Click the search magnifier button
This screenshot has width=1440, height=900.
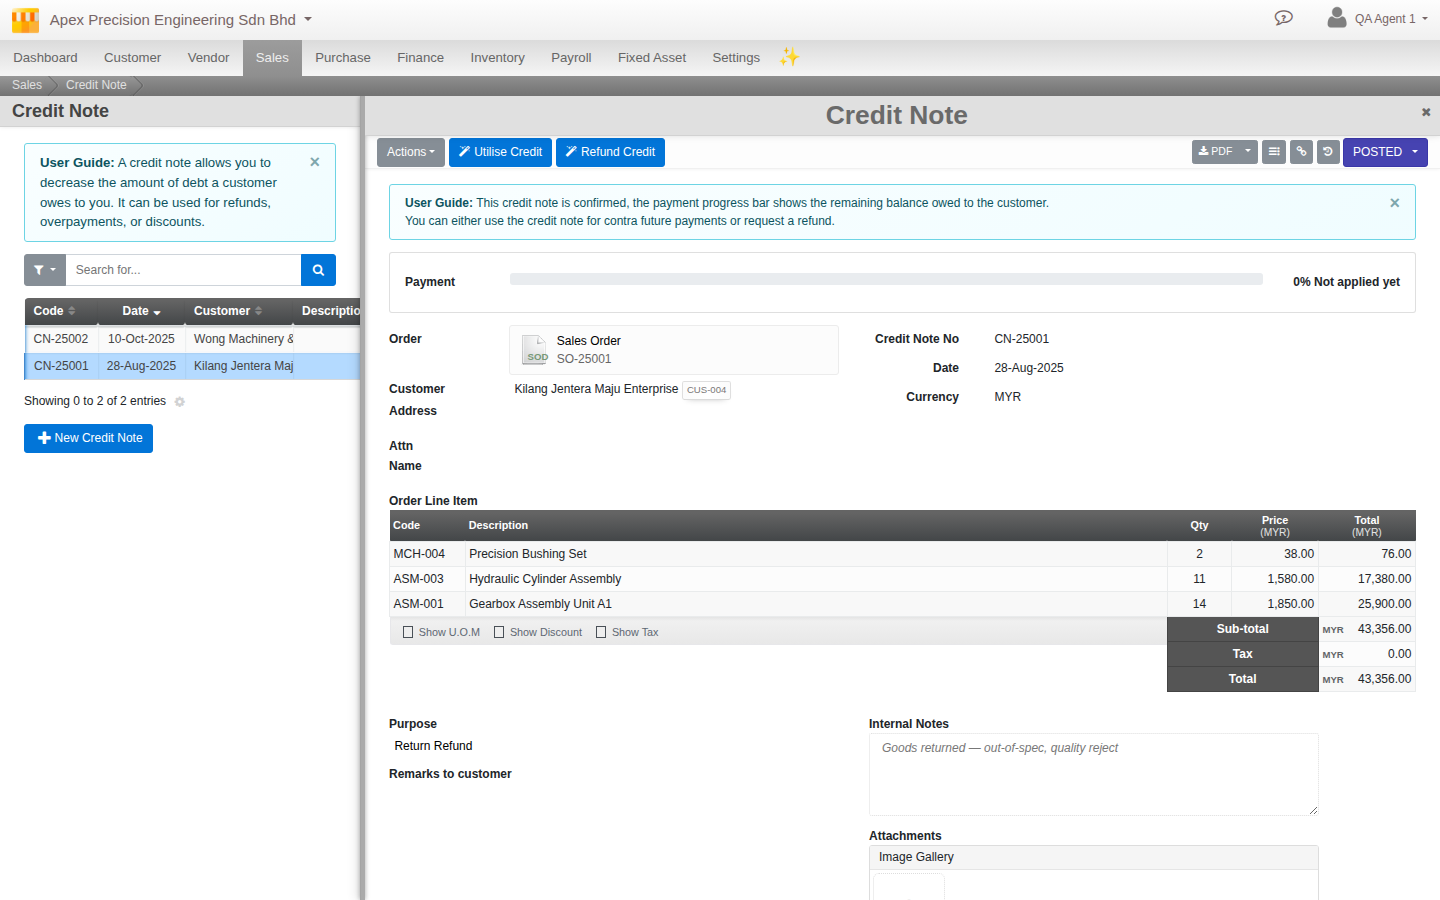click(x=318, y=270)
